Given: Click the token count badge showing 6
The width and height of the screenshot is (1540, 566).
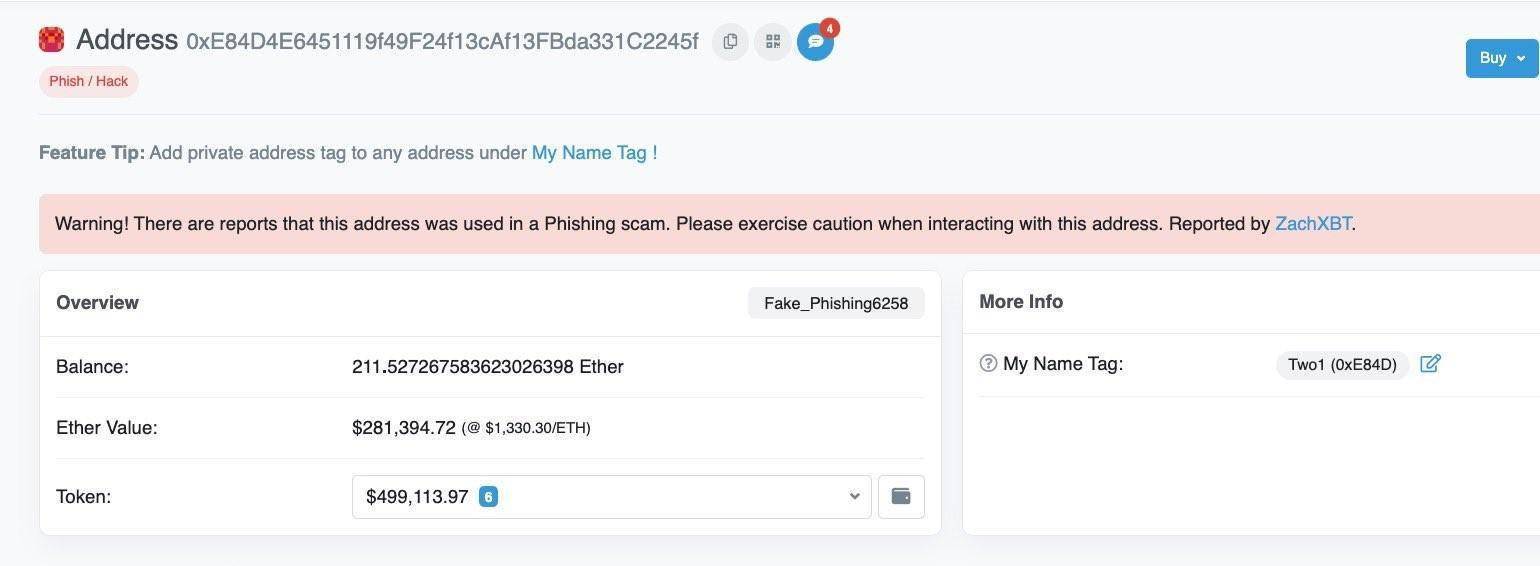Looking at the screenshot, I should (x=488, y=496).
